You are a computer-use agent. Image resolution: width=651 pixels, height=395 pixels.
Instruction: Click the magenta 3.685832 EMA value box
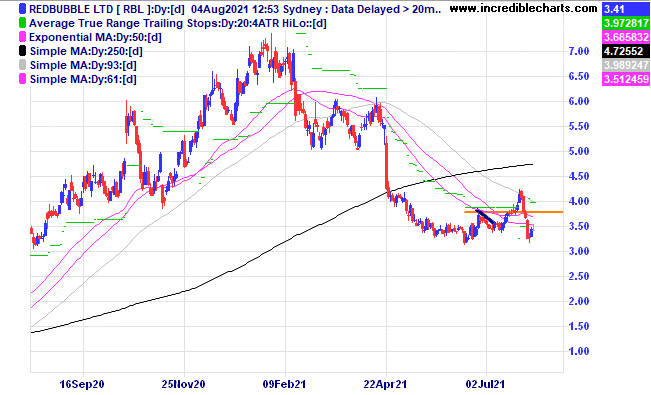(x=625, y=37)
